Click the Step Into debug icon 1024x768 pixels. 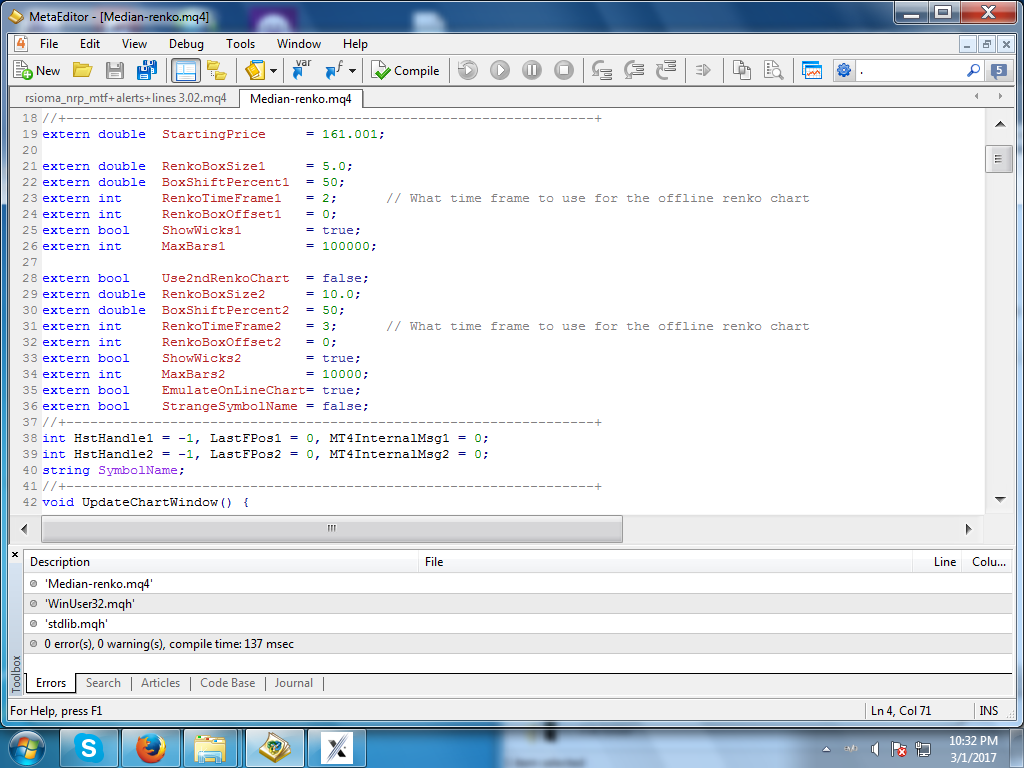[602, 71]
